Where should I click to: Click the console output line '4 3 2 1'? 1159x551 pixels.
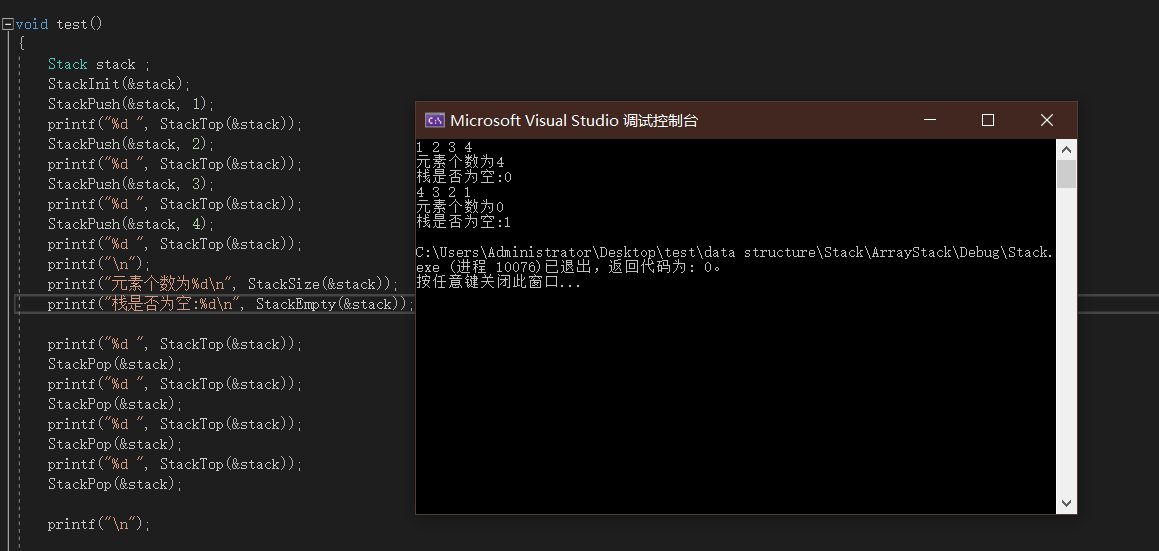coord(444,192)
